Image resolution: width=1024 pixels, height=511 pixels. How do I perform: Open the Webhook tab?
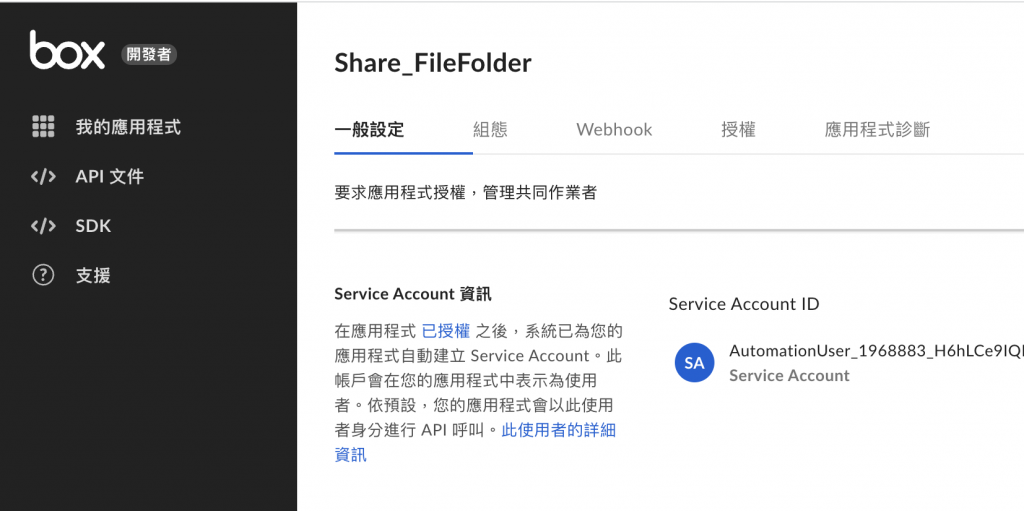[x=614, y=129]
